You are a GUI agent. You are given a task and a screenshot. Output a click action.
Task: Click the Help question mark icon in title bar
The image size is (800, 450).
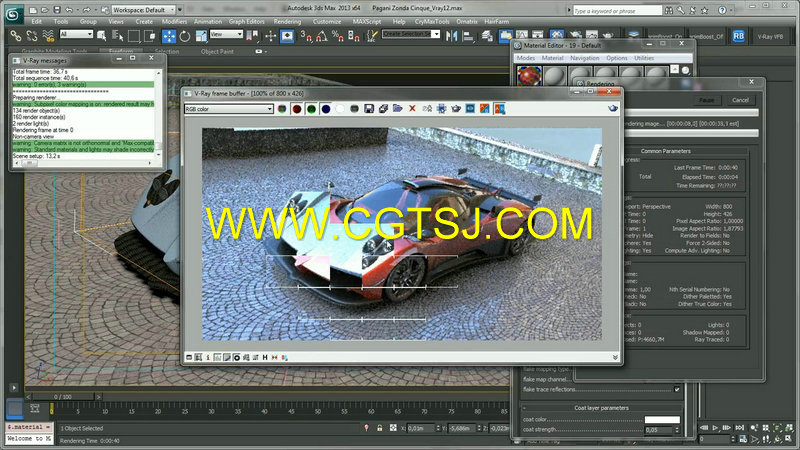(x=722, y=10)
